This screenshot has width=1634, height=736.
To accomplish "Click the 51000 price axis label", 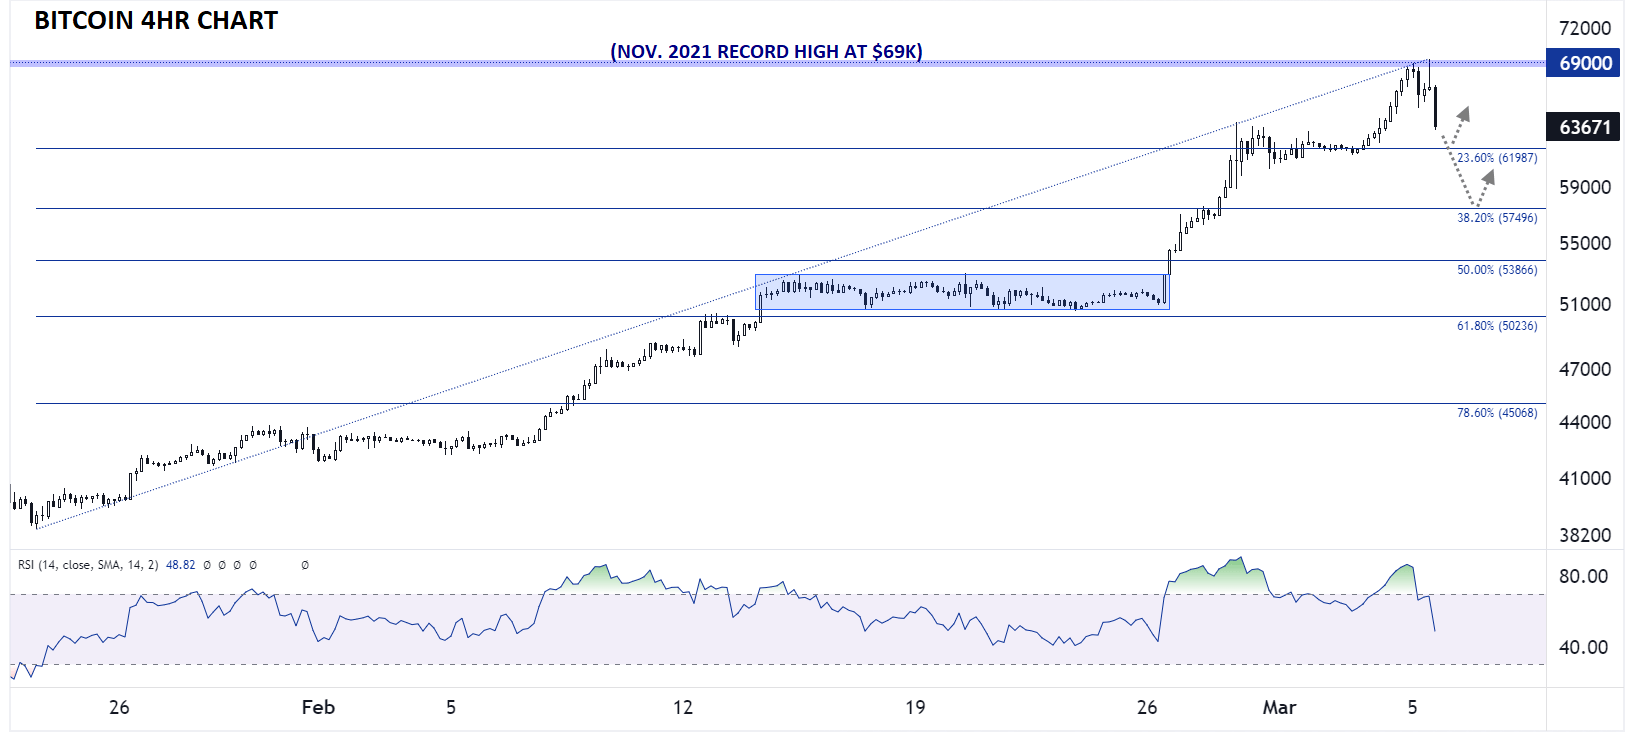I will tap(1585, 304).
